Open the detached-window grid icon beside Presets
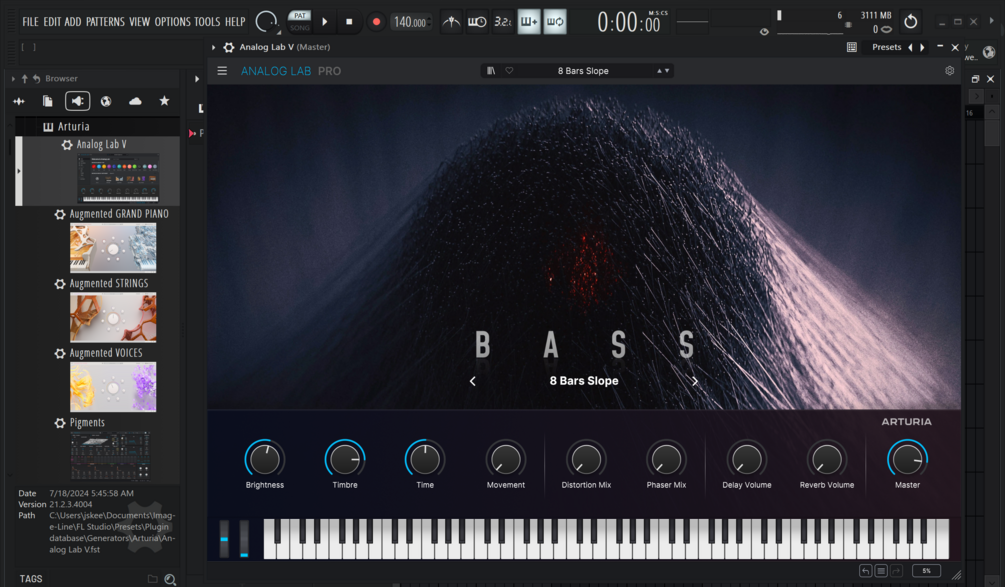Image resolution: width=1005 pixels, height=587 pixels. click(x=852, y=47)
